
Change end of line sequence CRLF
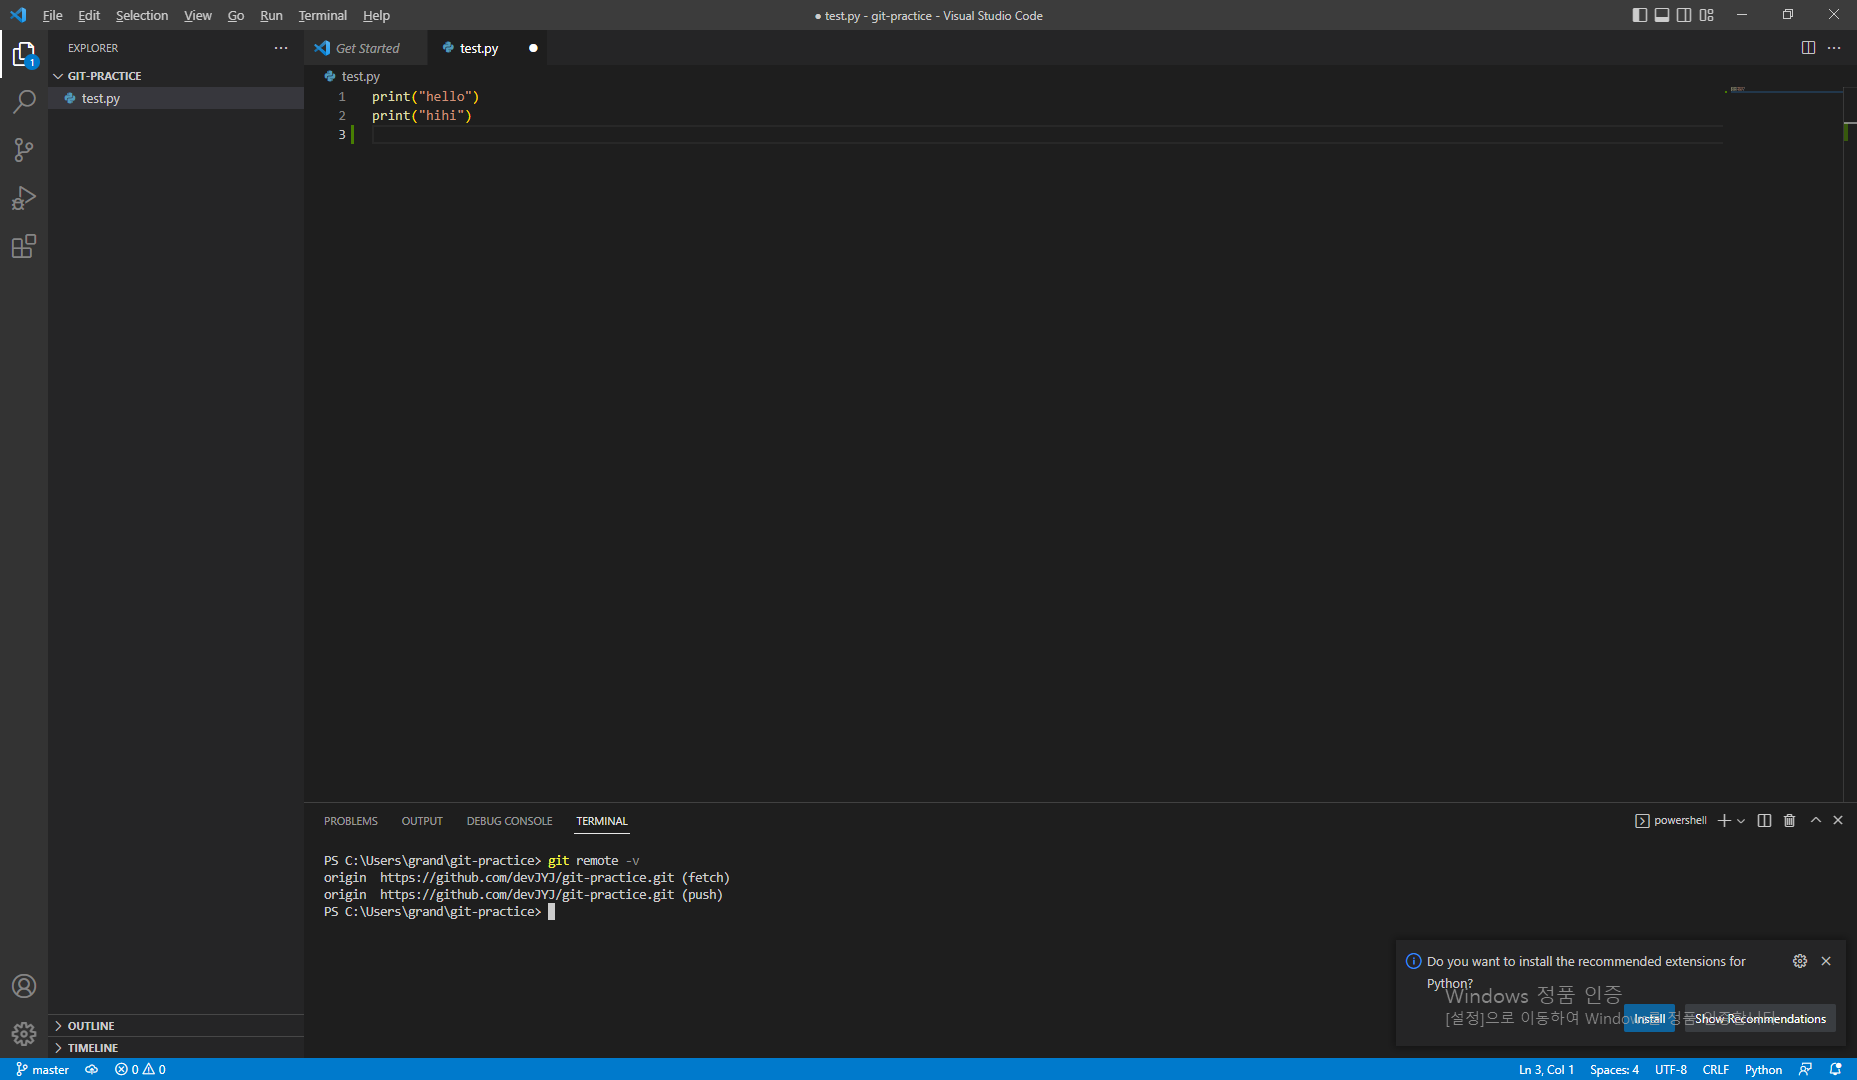pyautogui.click(x=1716, y=1069)
